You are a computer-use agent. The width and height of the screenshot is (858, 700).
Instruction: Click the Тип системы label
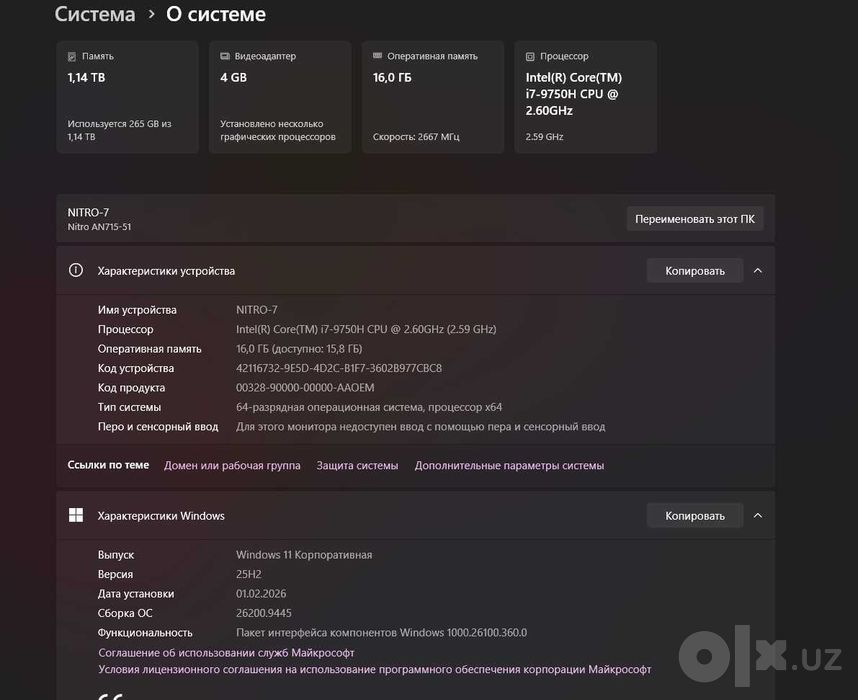[x=129, y=407]
